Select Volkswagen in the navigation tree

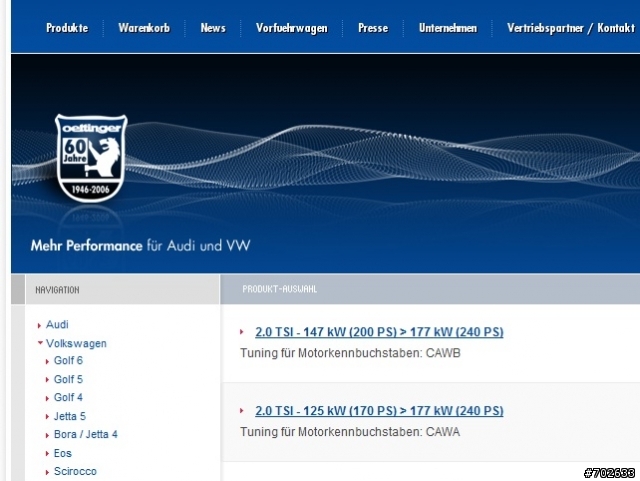76,343
